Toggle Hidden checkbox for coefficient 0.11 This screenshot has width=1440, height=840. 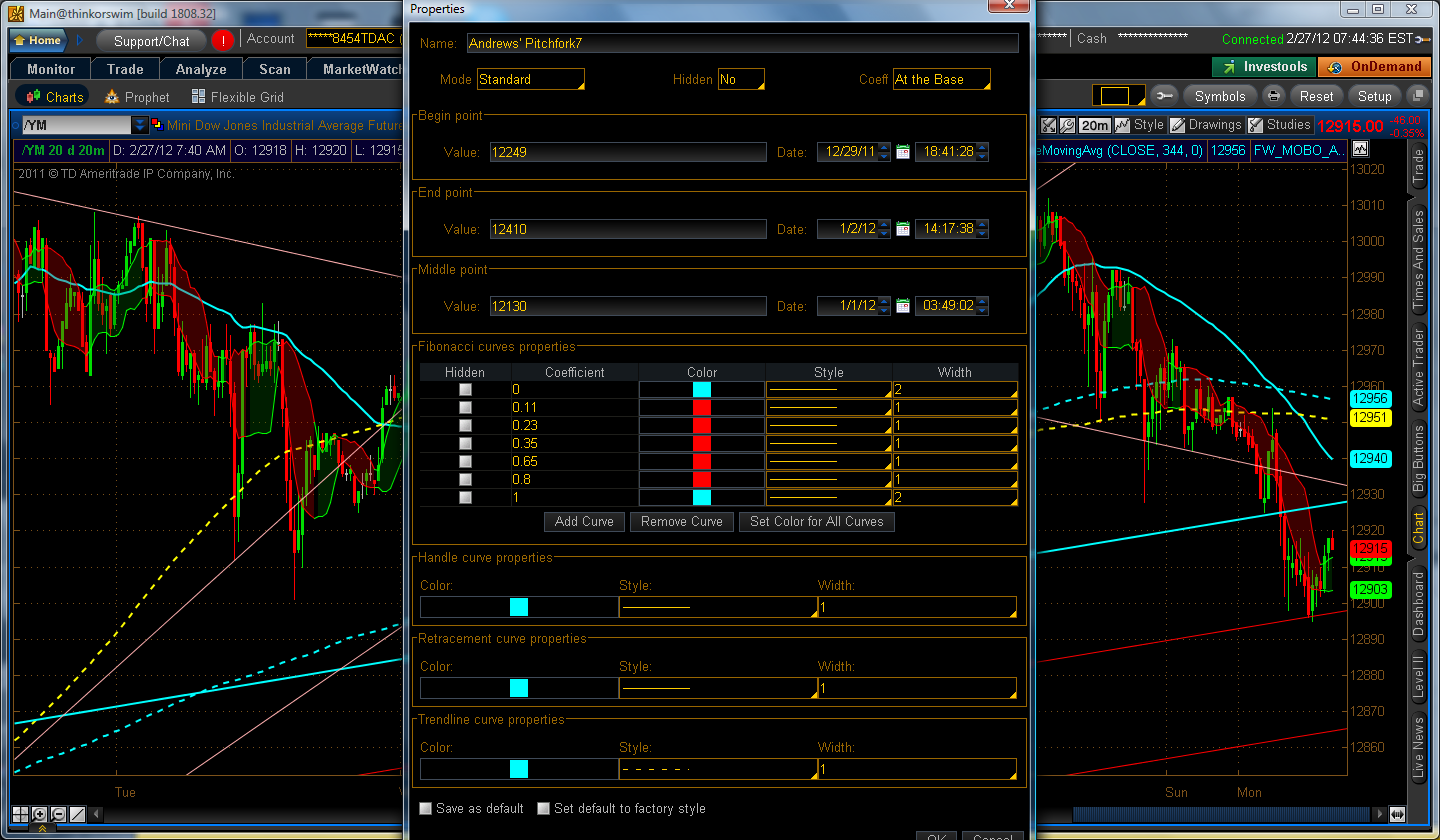465,407
